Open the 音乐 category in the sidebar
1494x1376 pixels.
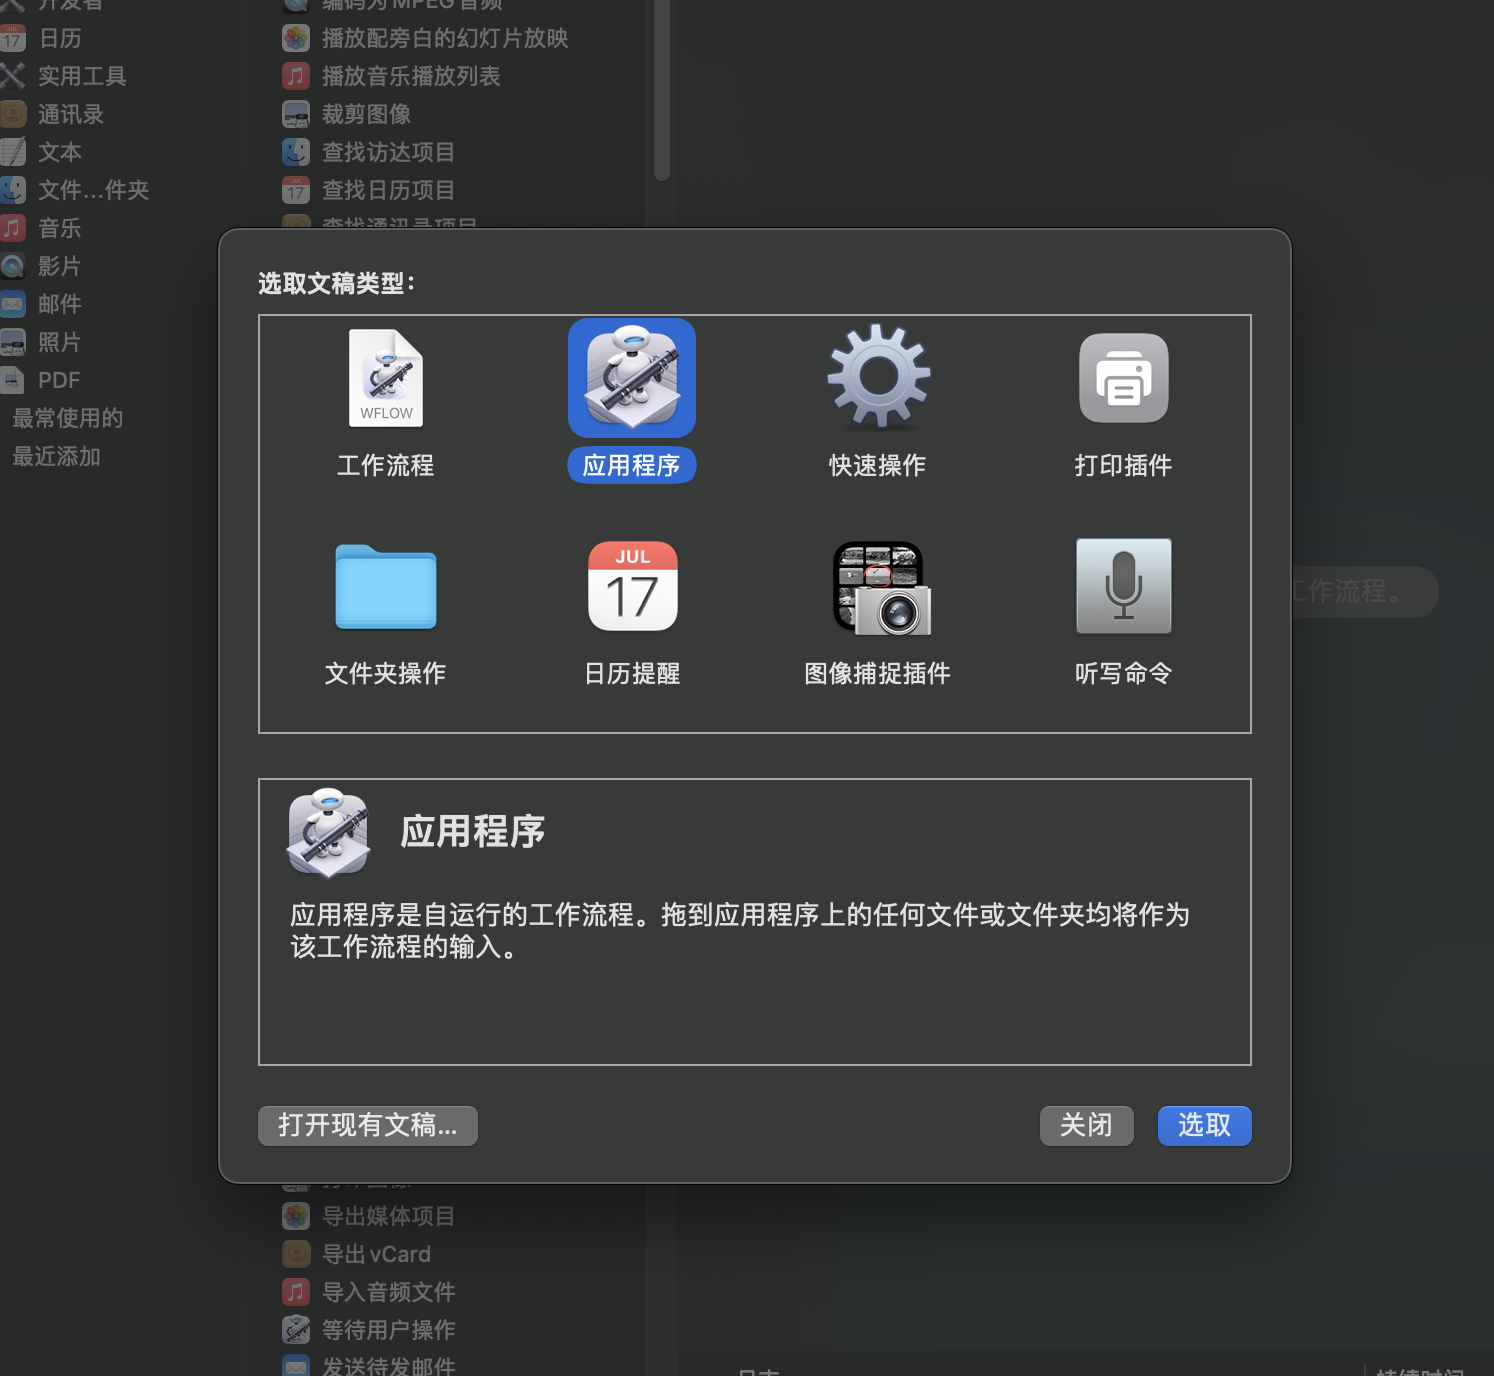click(x=58, y=228)
